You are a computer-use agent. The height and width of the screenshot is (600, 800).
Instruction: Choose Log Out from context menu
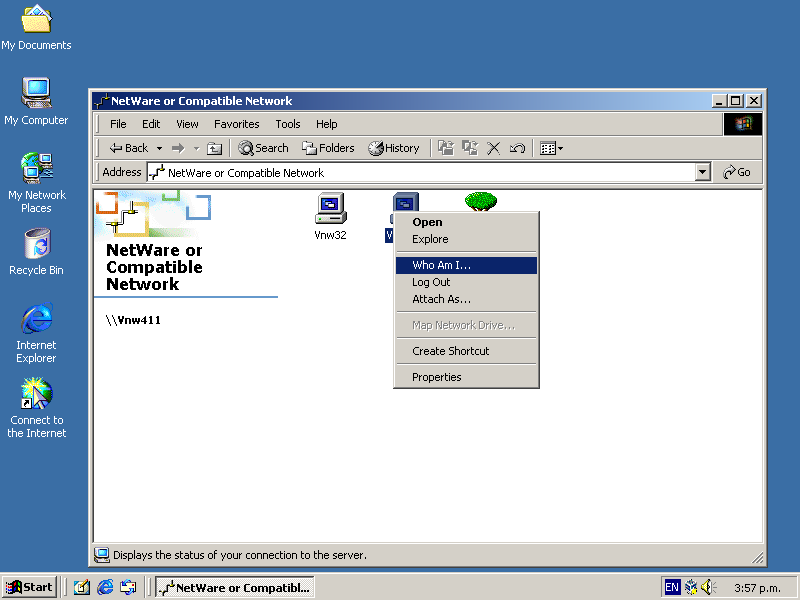466,282
